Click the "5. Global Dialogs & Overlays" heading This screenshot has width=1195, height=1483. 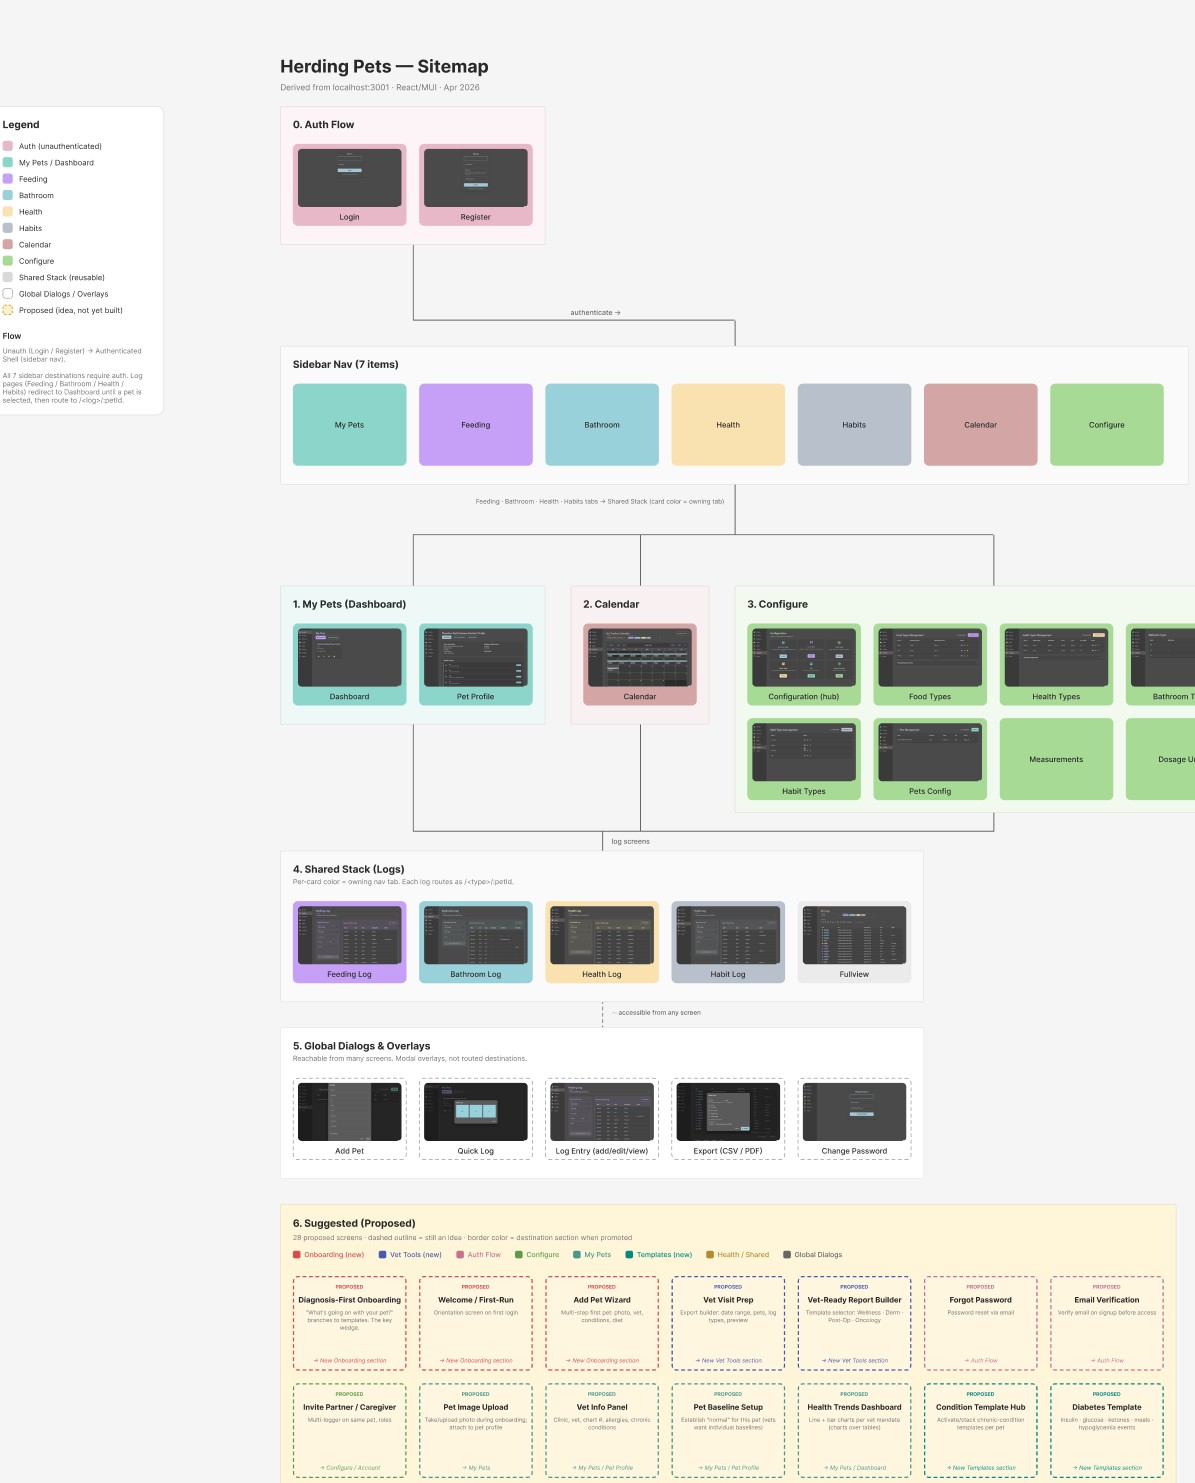point(361,1046)
